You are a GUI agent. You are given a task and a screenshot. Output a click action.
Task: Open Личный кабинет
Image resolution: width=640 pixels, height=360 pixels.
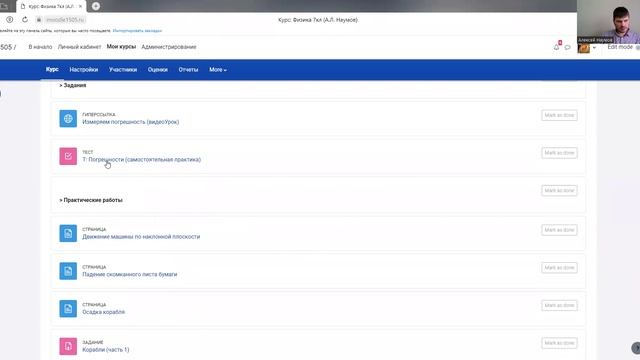[x=79, y=47]
